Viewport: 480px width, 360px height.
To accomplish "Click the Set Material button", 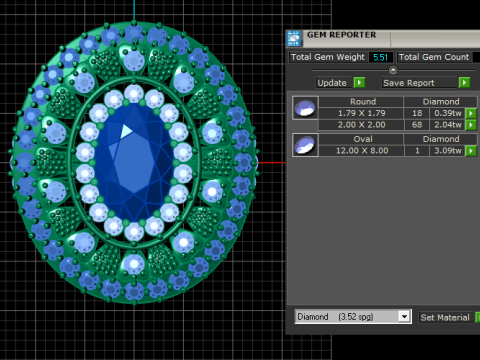I will point(445,317).
